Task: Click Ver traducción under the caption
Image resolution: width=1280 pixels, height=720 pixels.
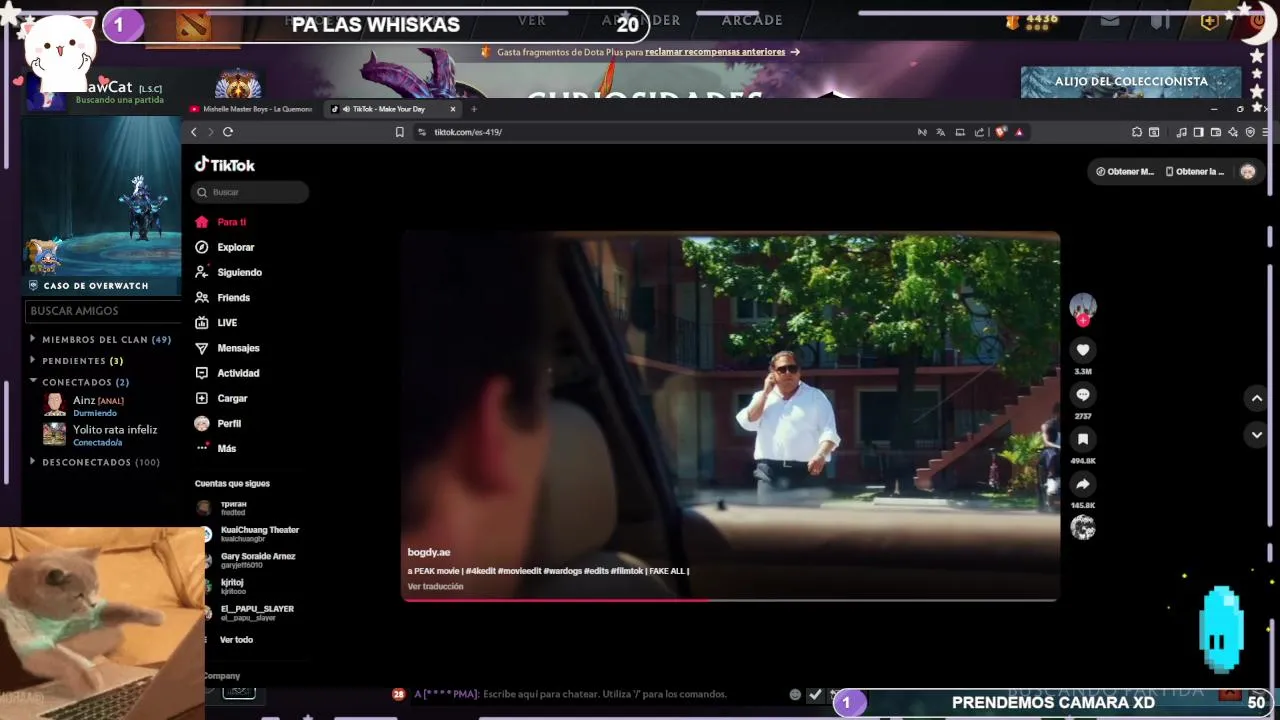Action: (435, 586)
